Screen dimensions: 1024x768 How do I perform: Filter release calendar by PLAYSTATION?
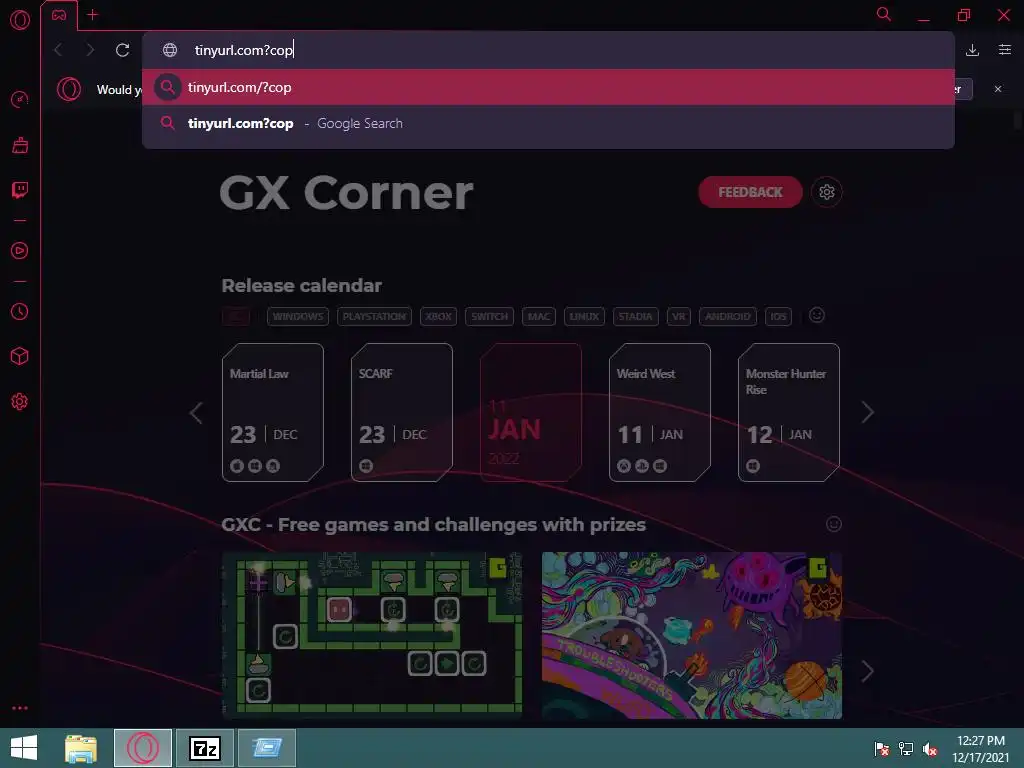click(374, 317)
